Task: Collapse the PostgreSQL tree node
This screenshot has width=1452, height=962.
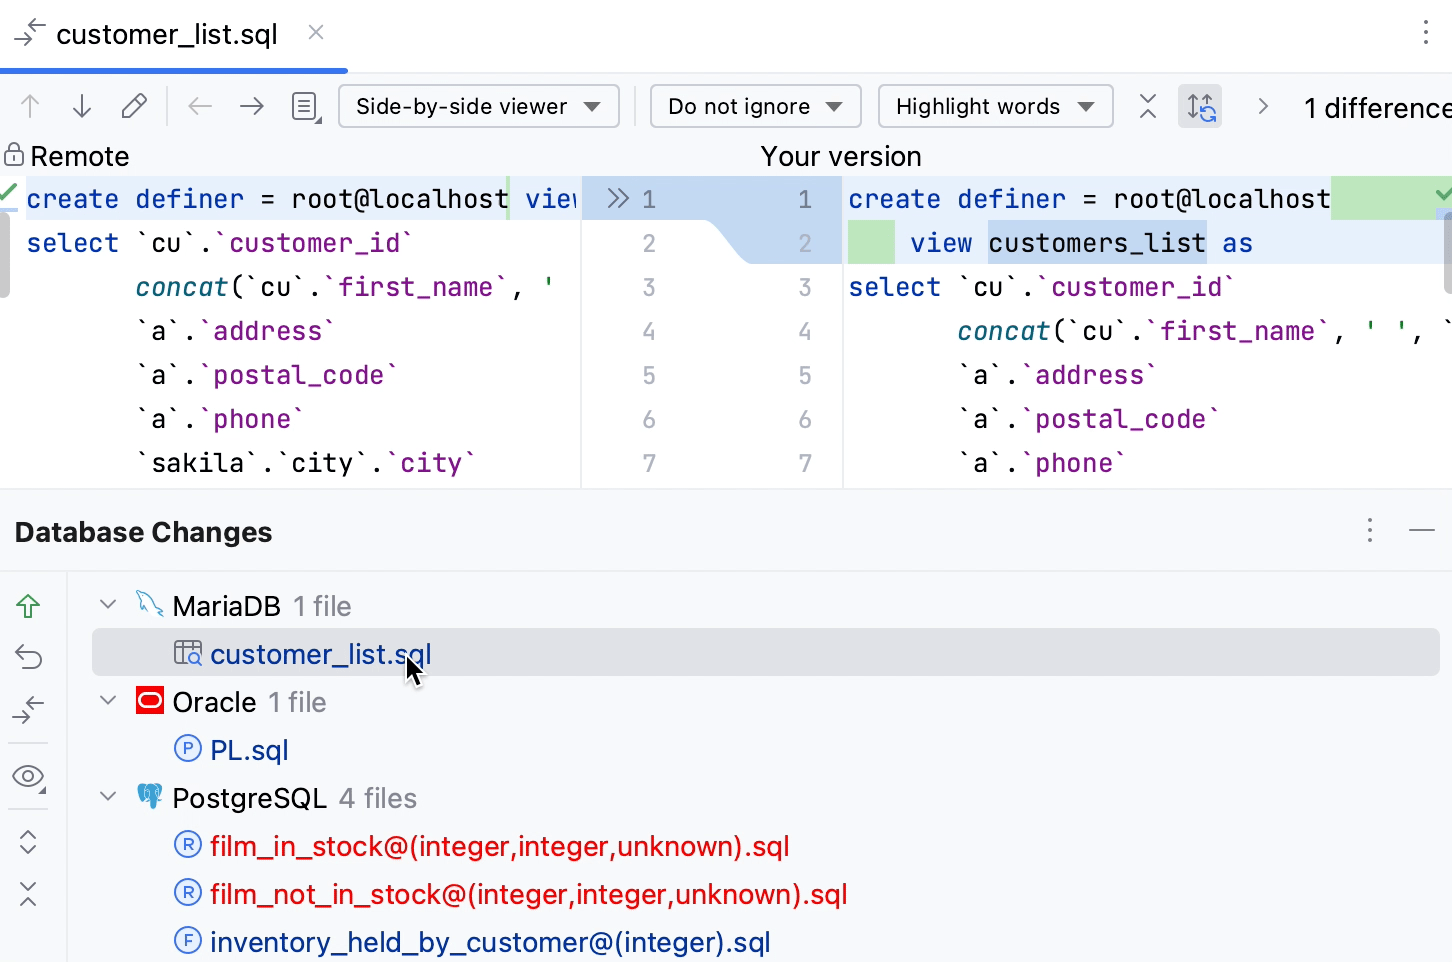Action: (107, 797)
